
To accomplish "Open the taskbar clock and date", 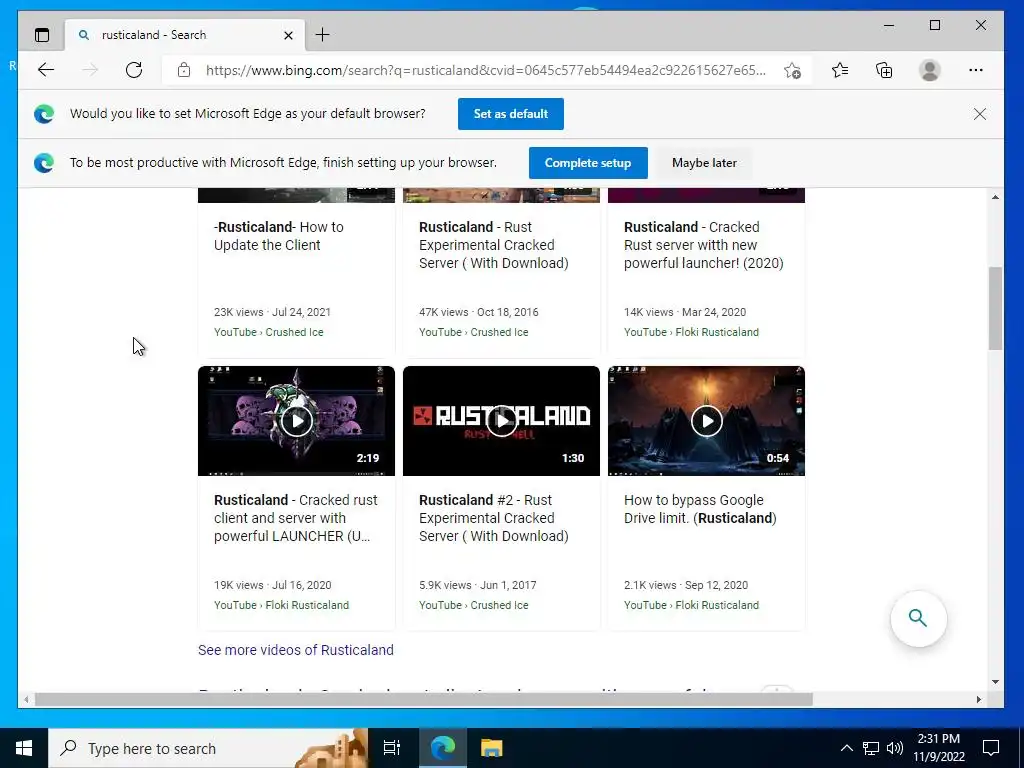I will pos(938,748).
